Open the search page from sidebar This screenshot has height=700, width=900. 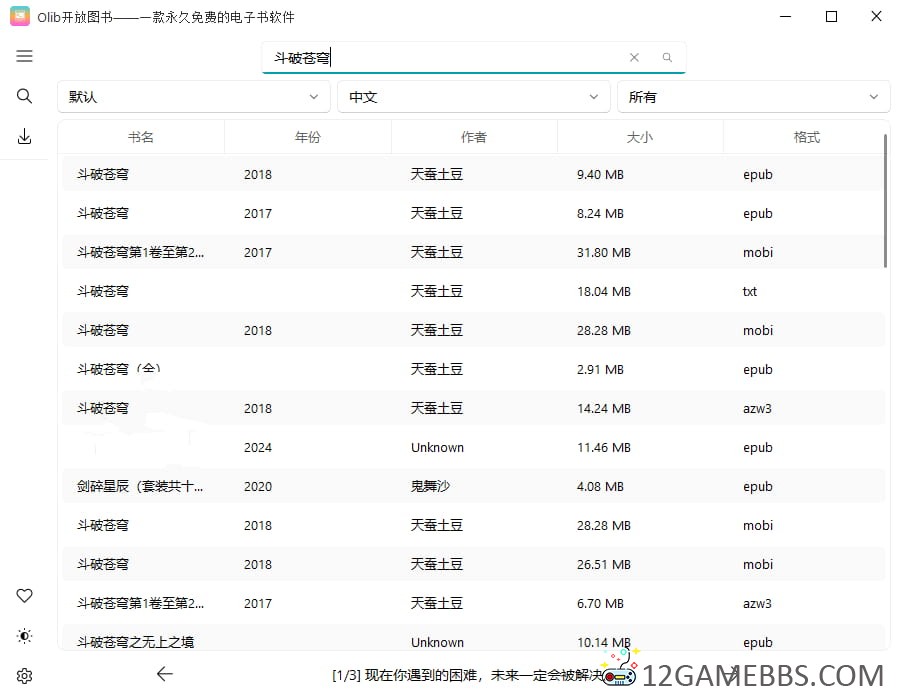pos(24,96)
